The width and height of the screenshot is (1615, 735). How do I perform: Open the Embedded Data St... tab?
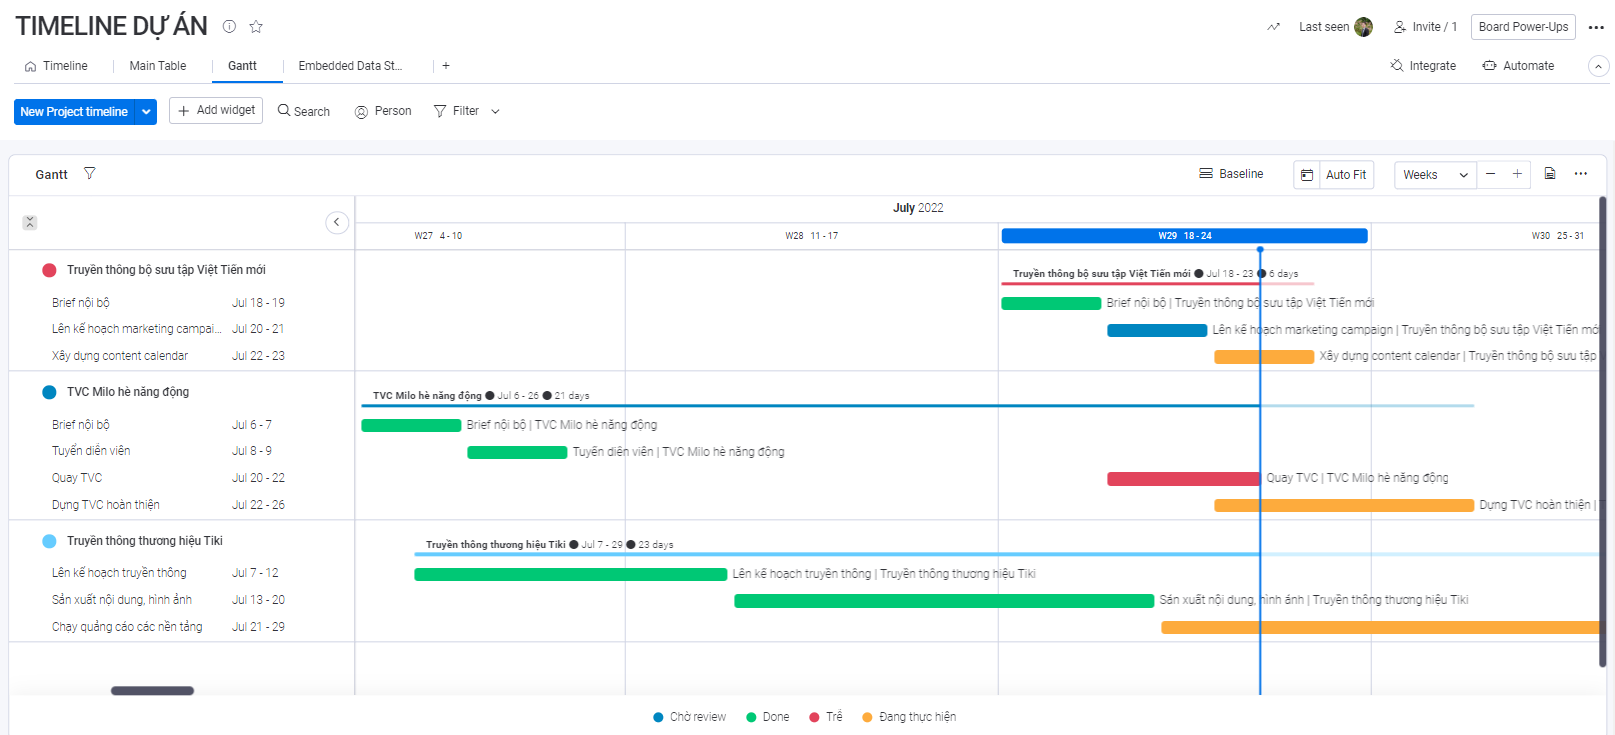tap(350, 66)
